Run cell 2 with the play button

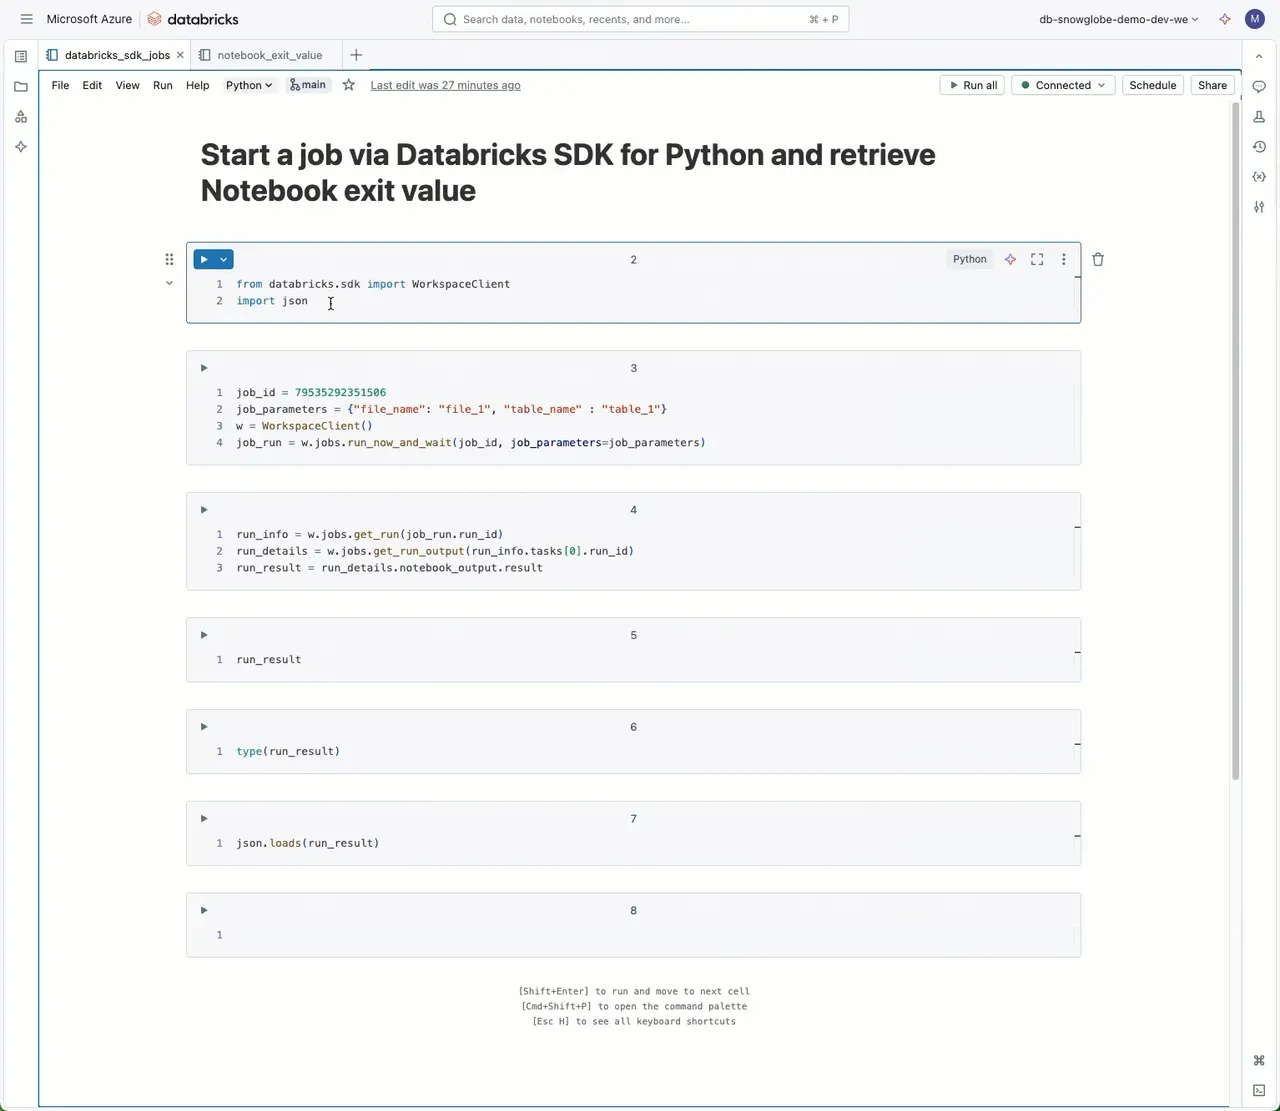click(x=204, y=259)
